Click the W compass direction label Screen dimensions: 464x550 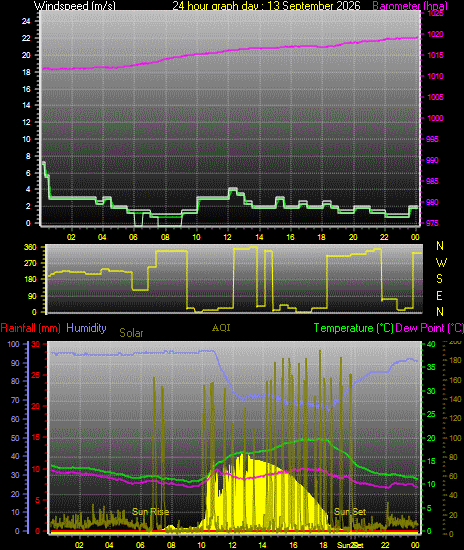click(x=441, y=262)
